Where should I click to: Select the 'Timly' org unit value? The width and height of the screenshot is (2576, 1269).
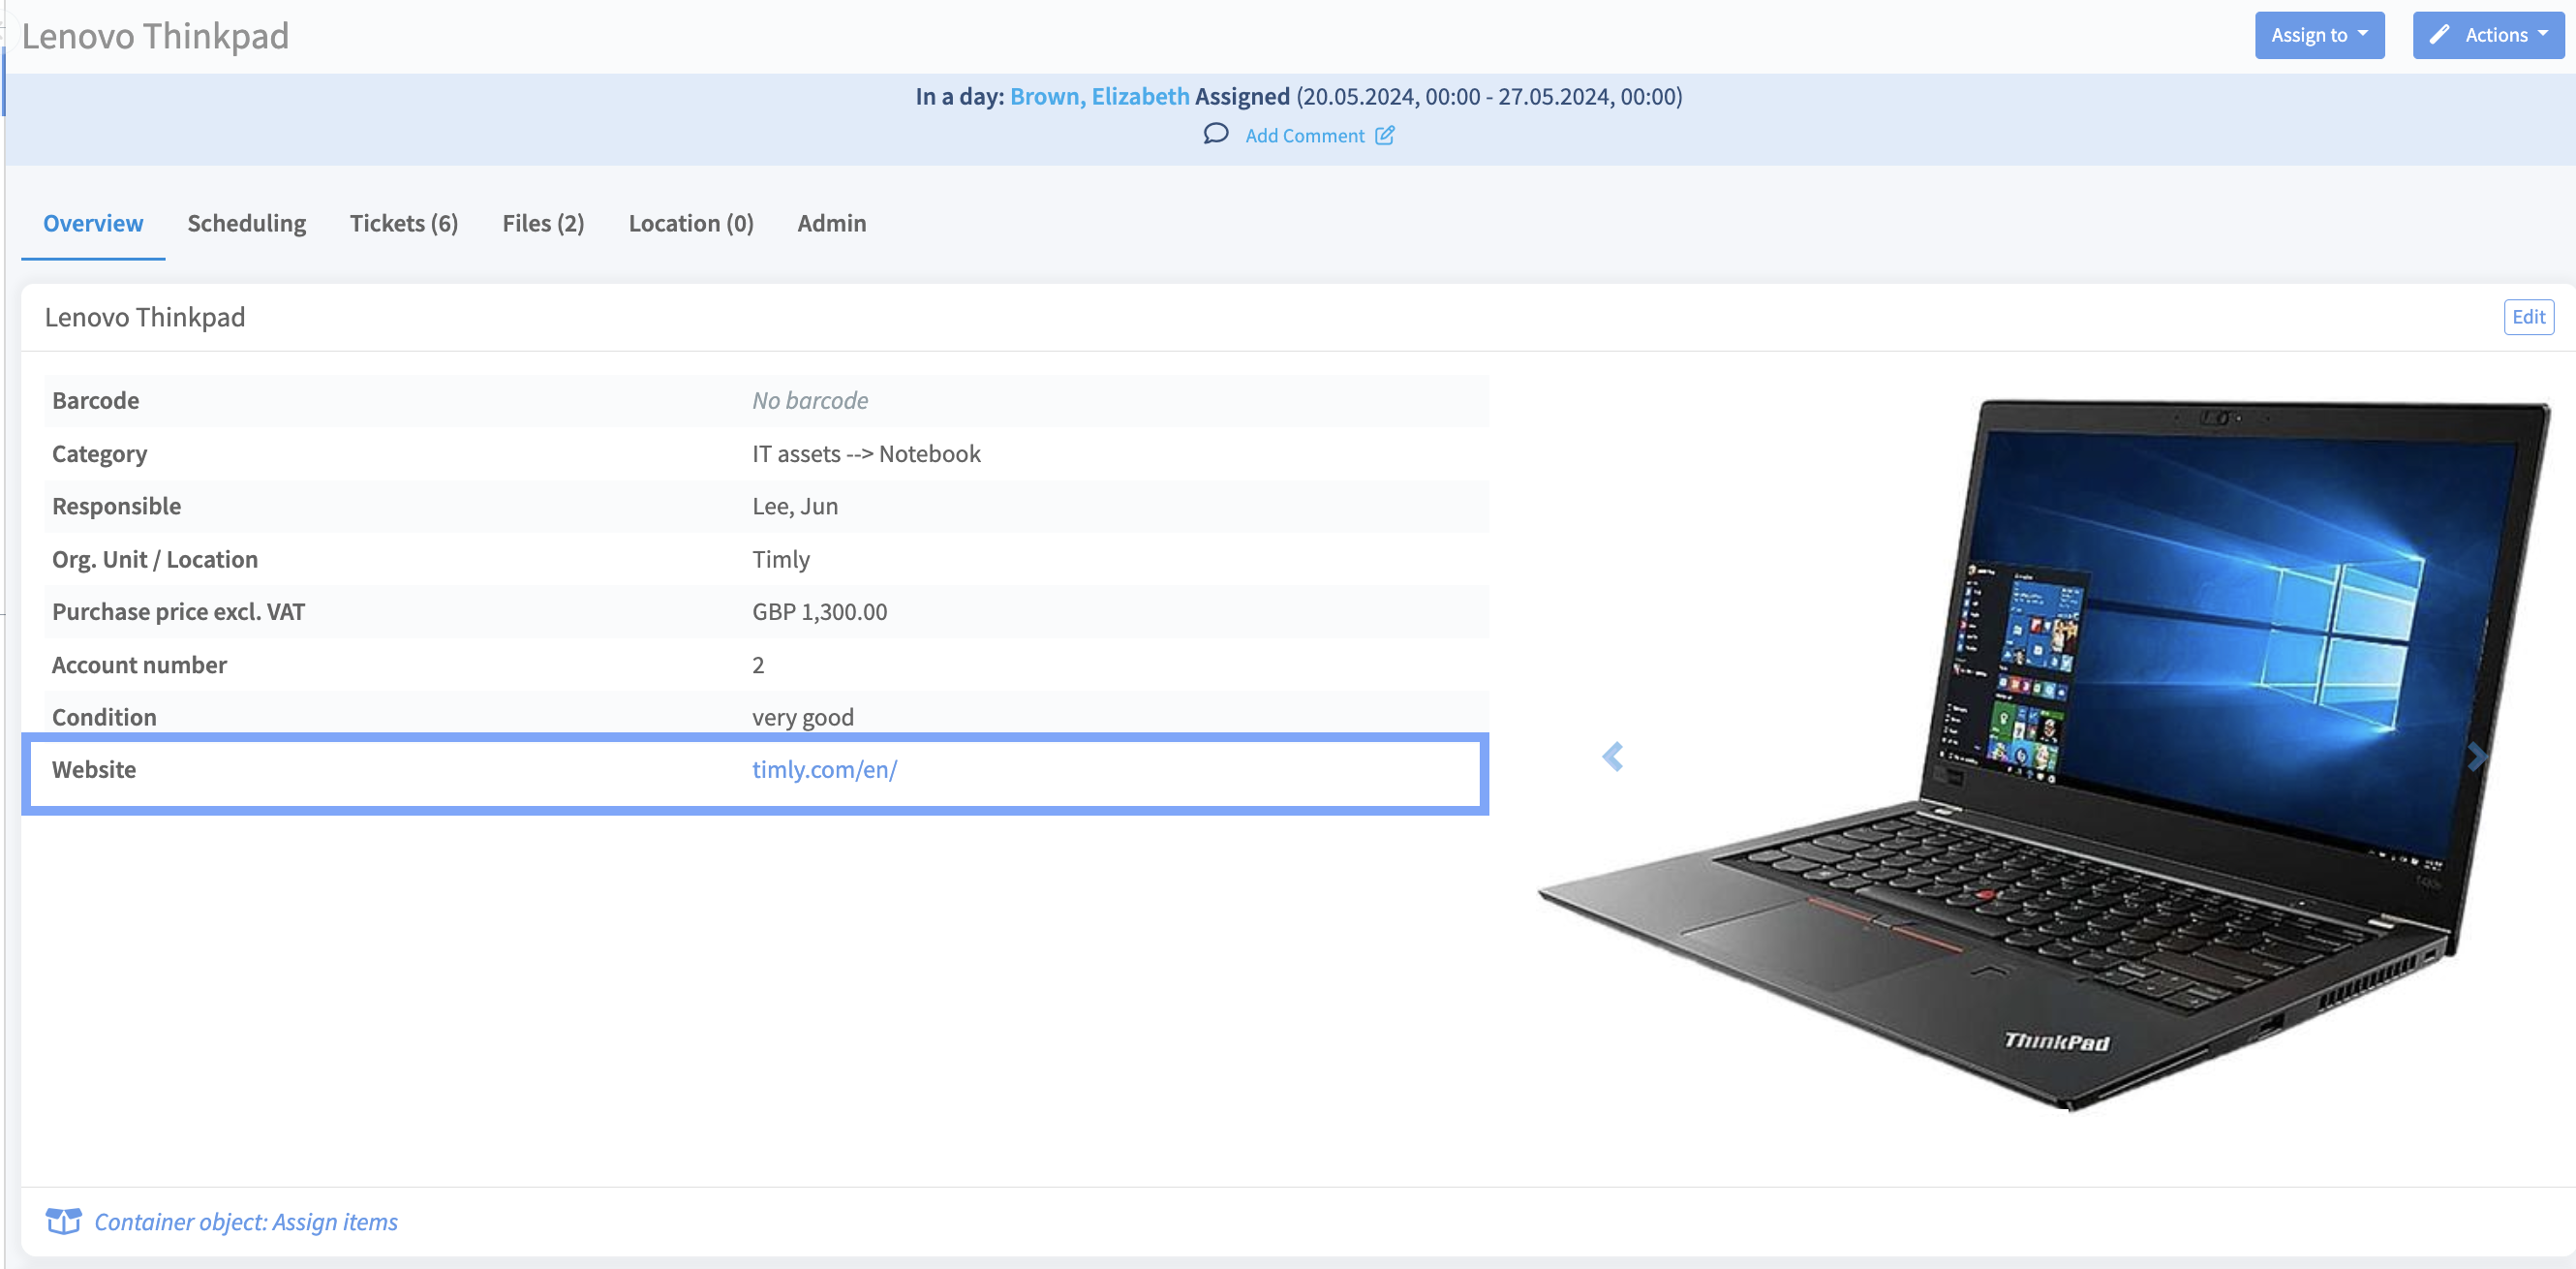tap(781, 559)
